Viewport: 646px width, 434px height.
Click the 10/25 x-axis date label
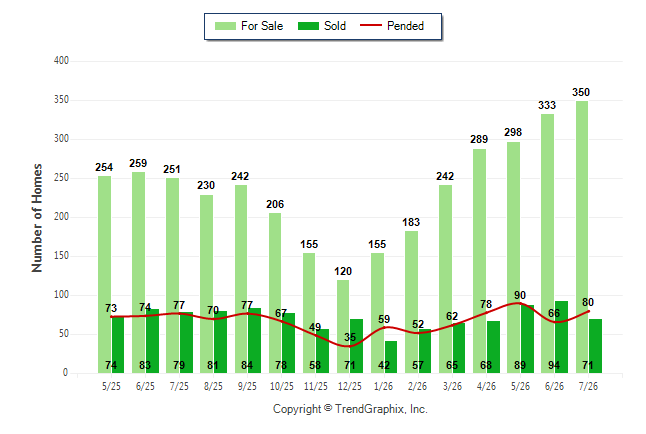pyautogui.click(x=282, y=386)
